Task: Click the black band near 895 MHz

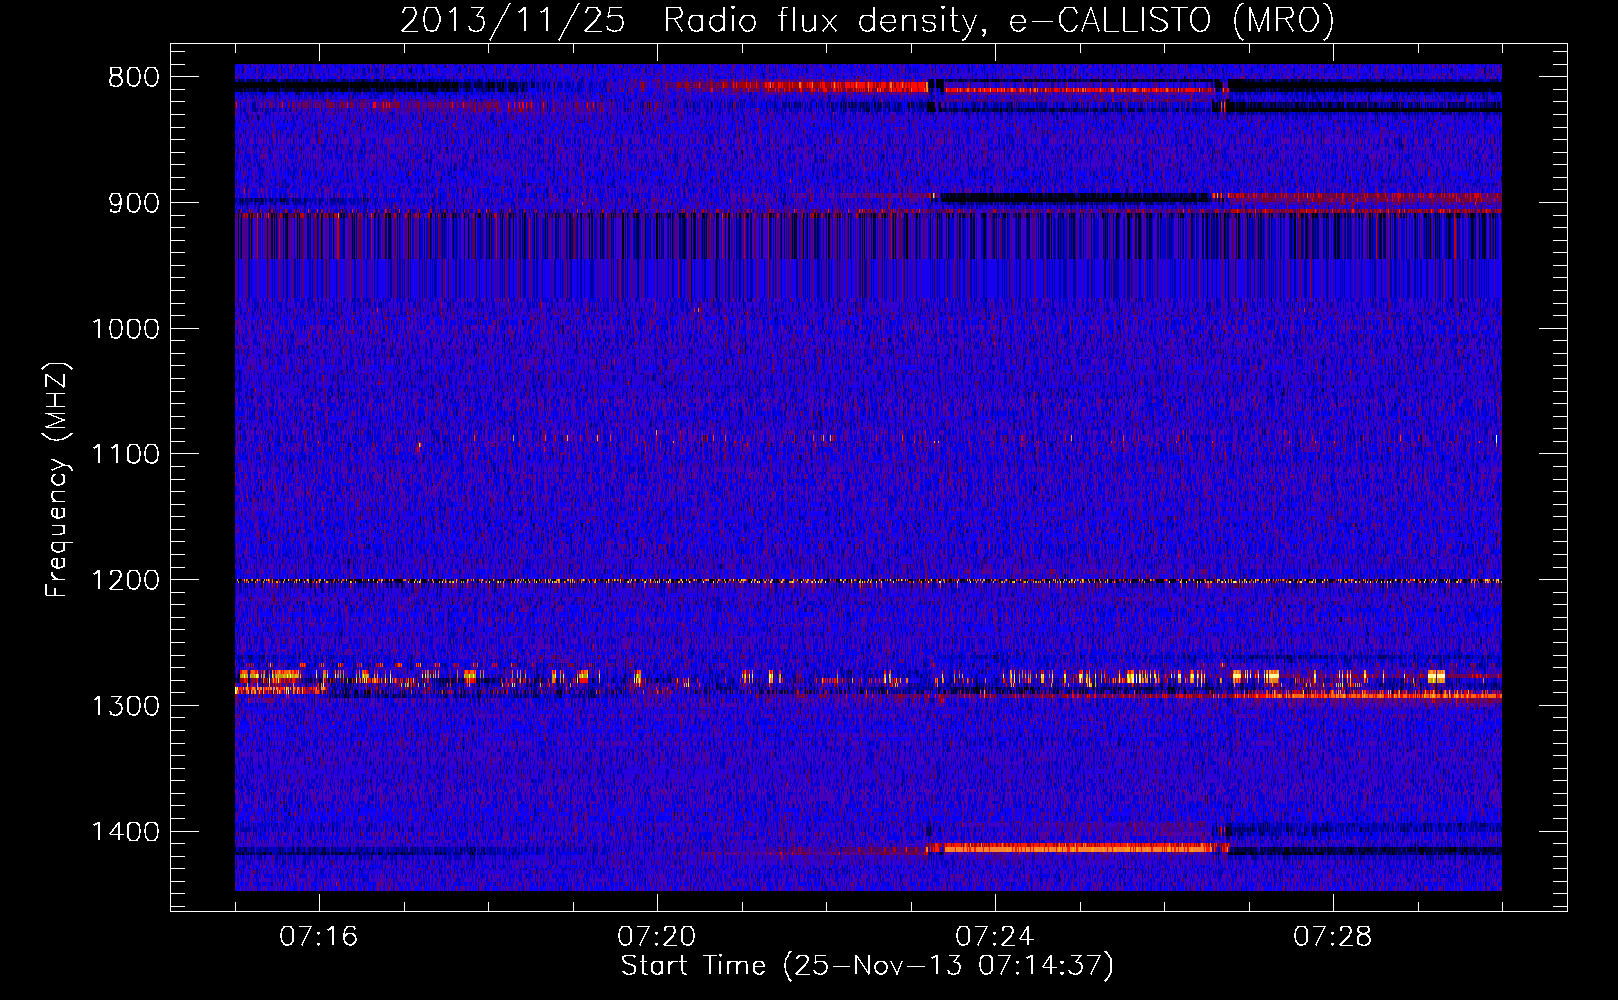Action: click(x=1075, y=198)
